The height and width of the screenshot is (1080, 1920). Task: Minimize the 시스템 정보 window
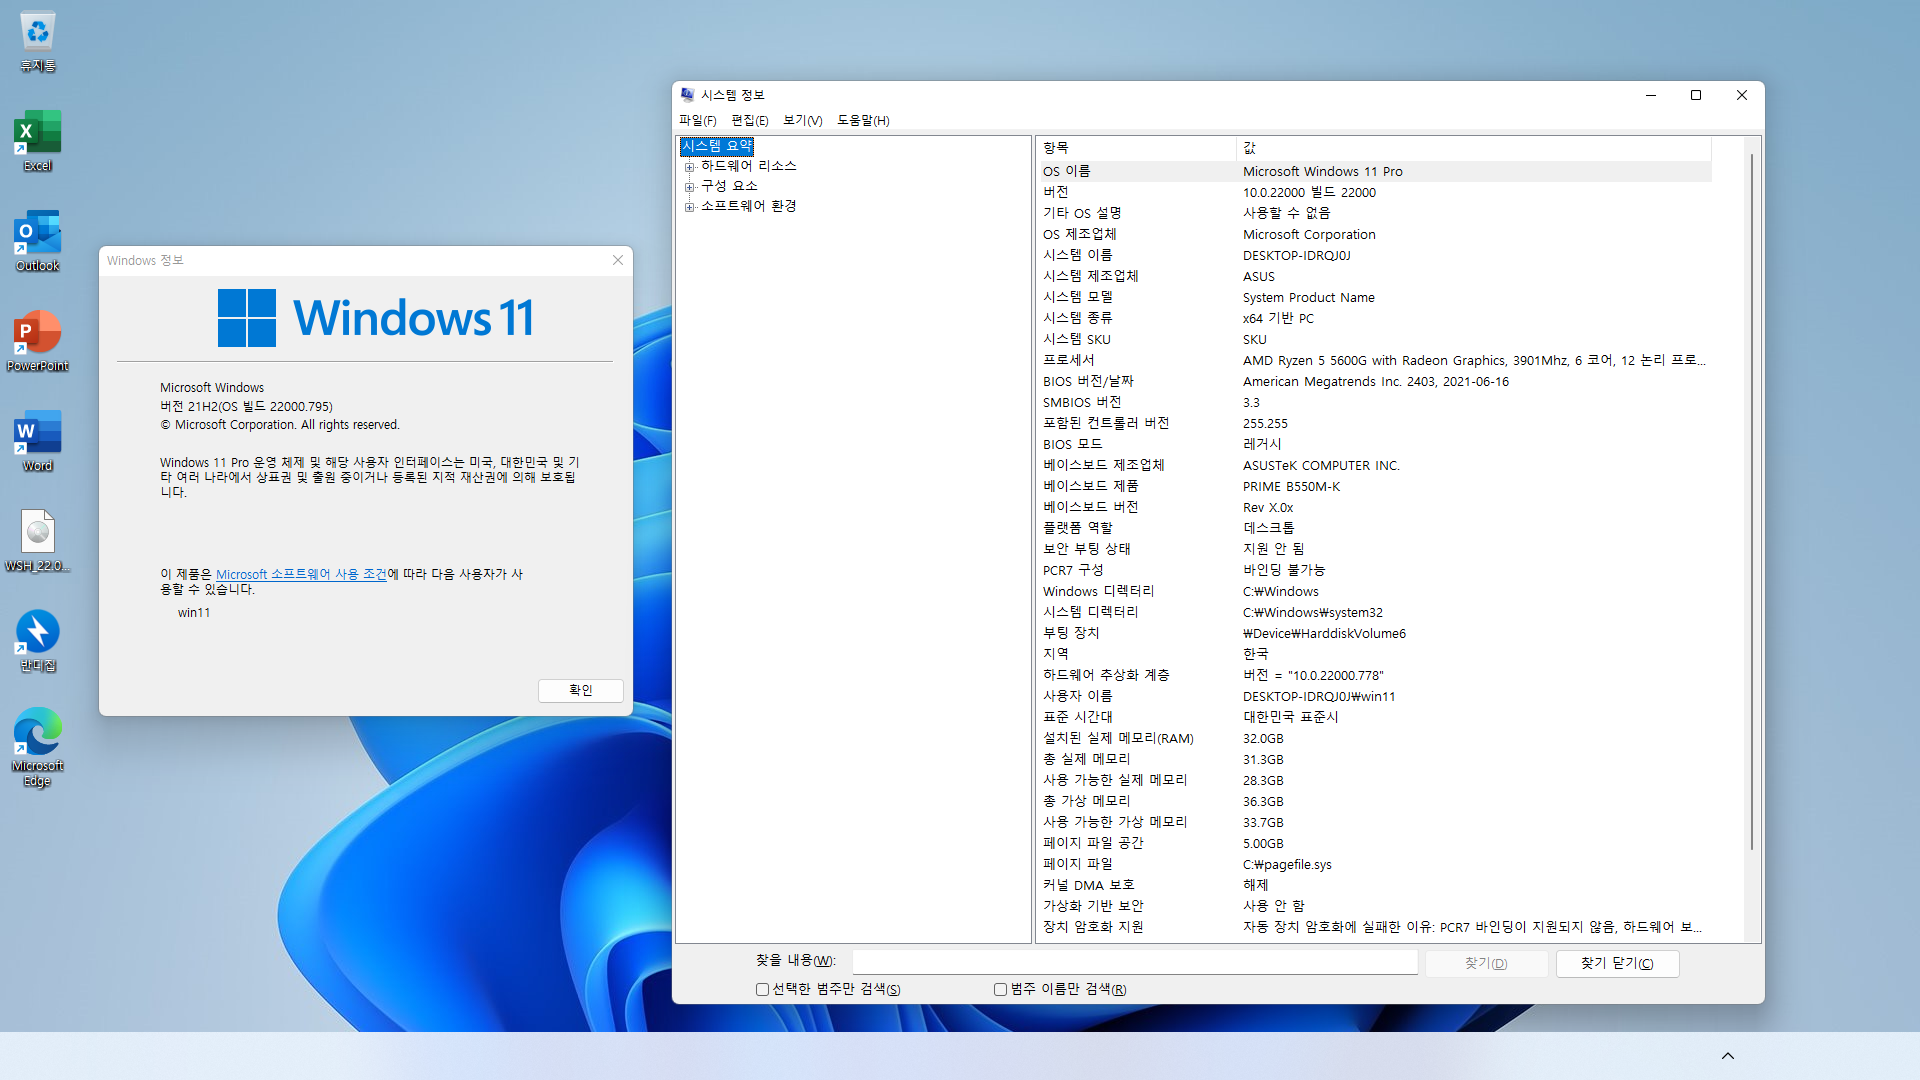point(1651,95)
